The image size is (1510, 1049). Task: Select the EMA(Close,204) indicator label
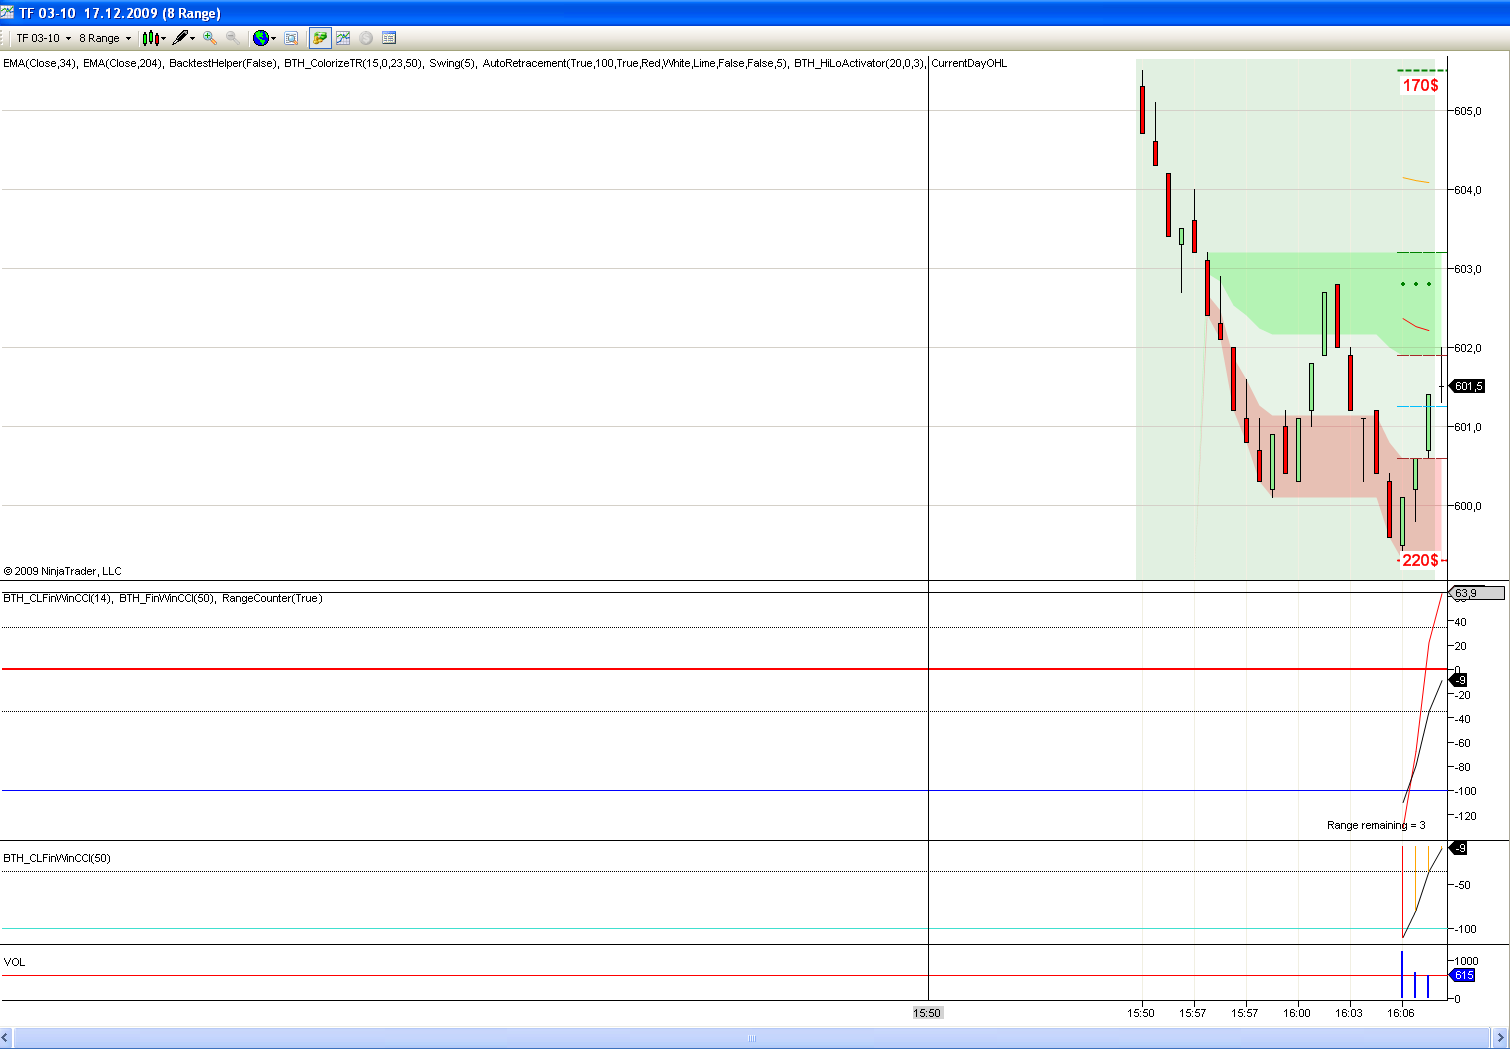pos(123,63)
